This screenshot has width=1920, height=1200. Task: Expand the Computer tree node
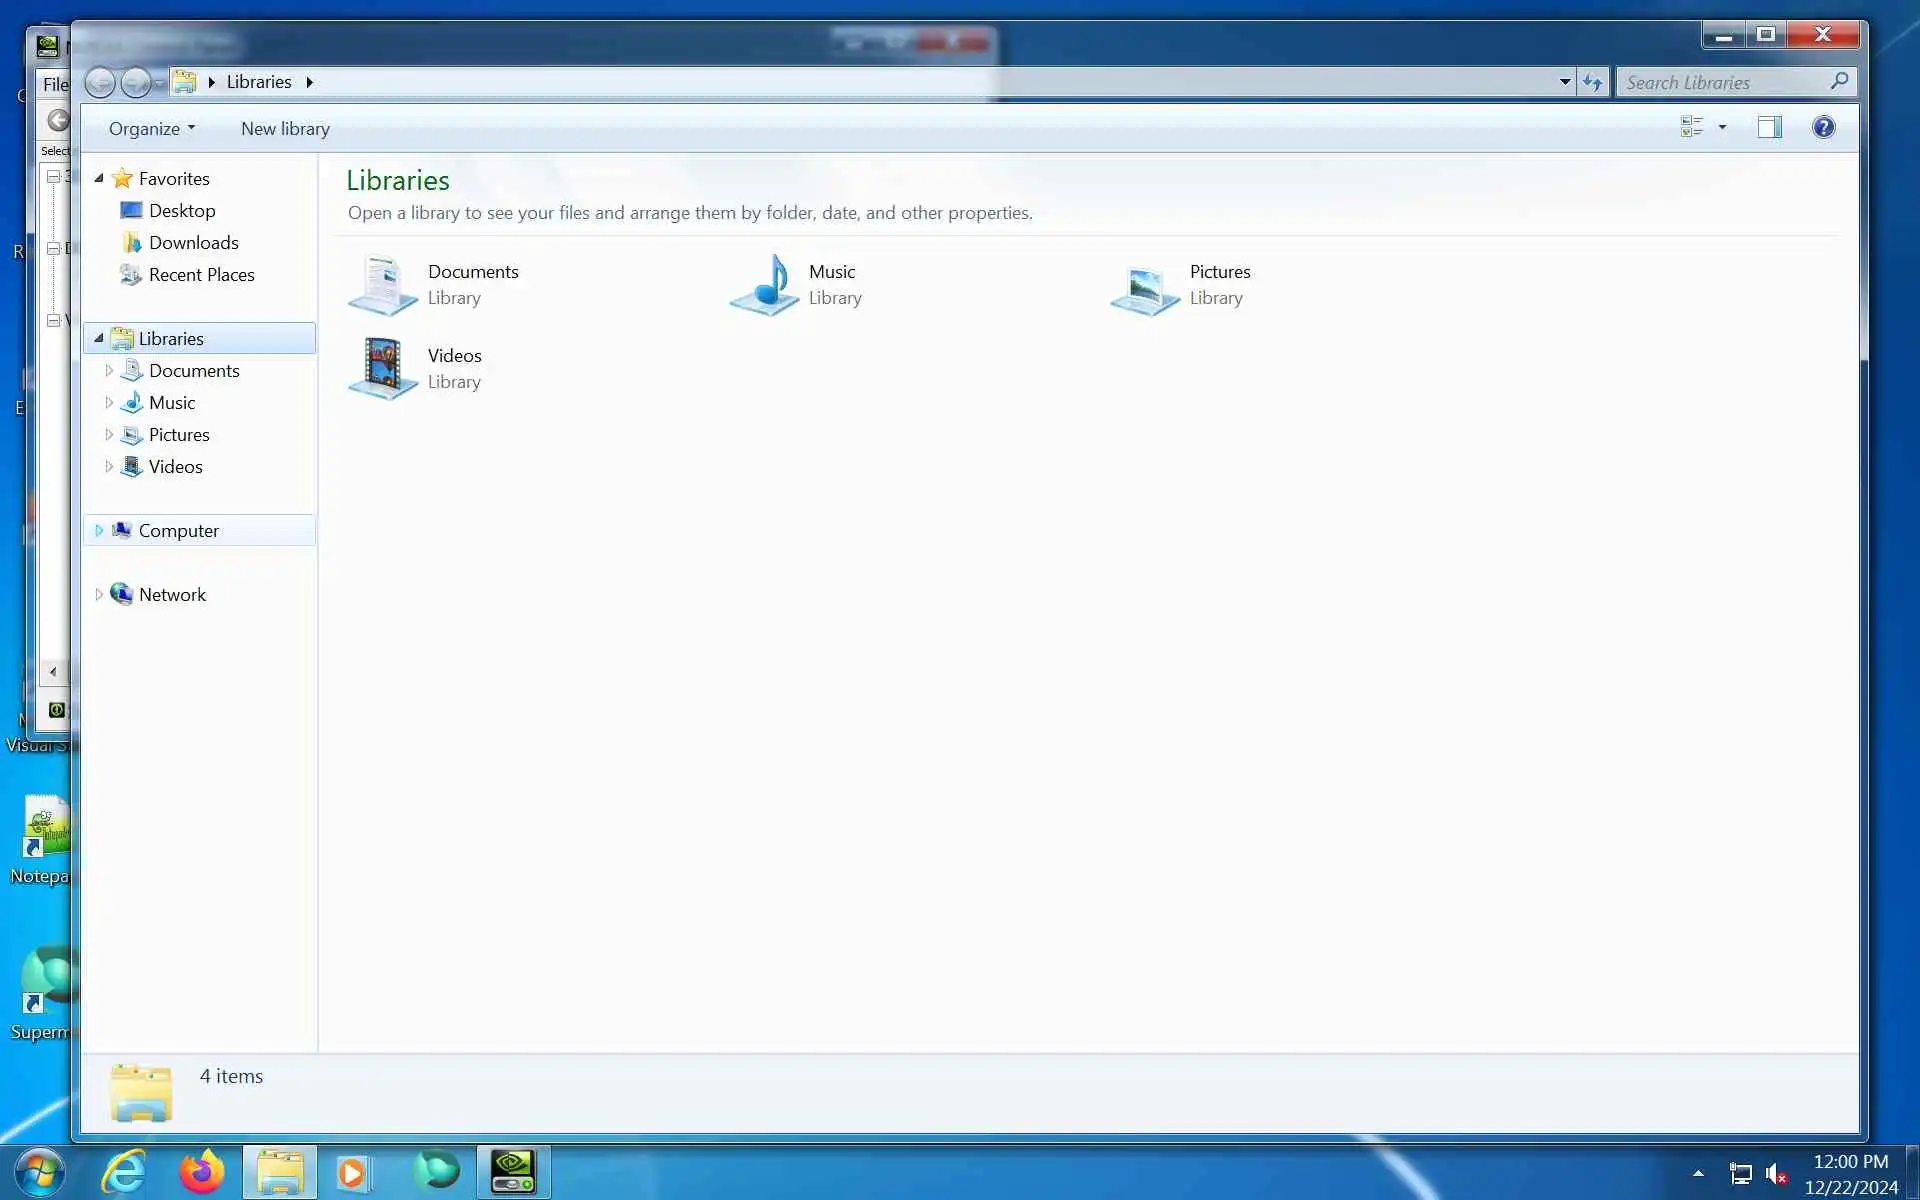[x=99, y=530]
